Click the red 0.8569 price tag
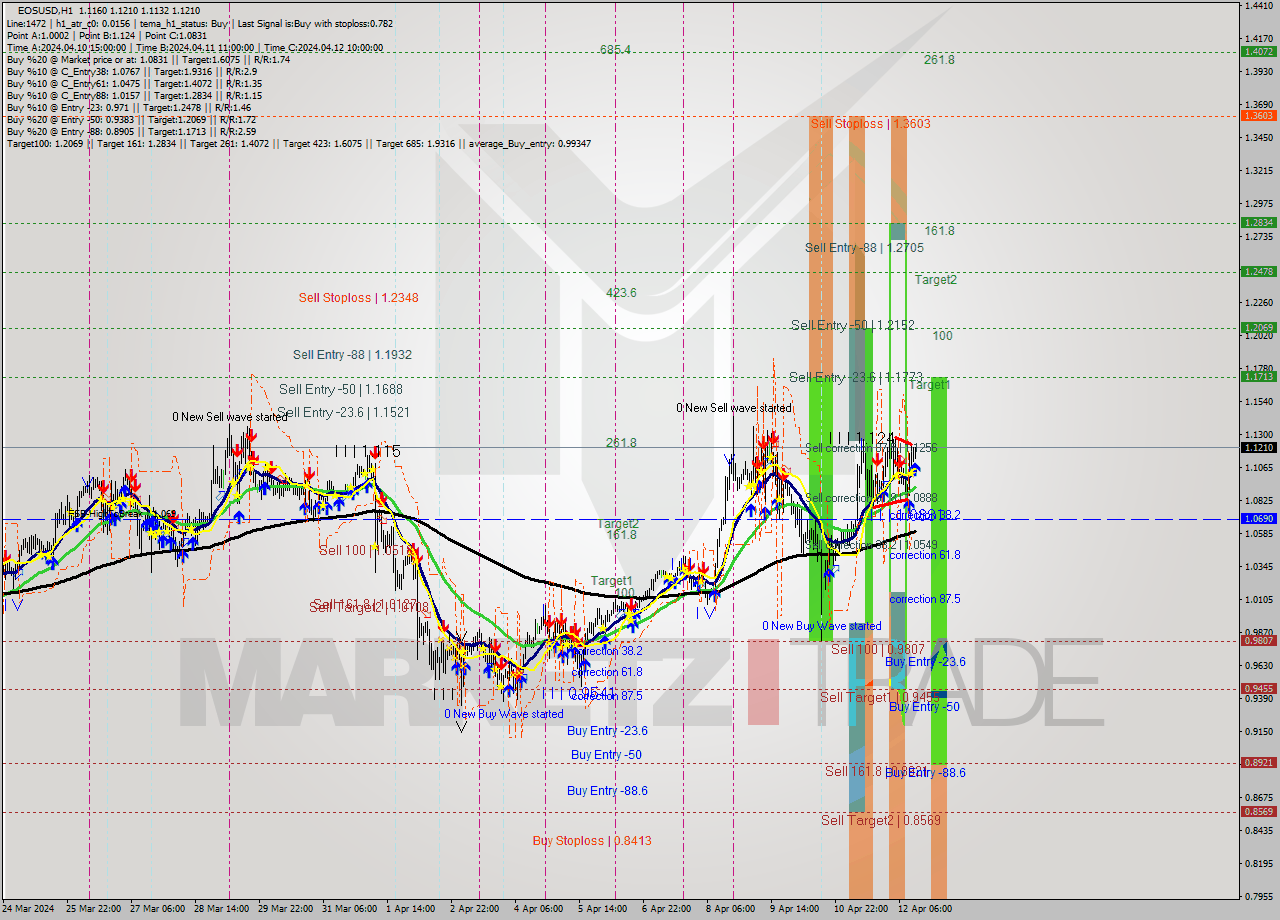This screenshot has width=1280, height=920. pos(1257,812)
